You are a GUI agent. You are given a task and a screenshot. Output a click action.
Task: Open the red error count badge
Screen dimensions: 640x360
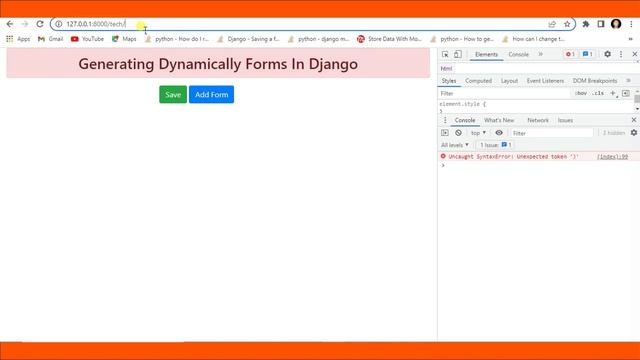tap(570, 54)
